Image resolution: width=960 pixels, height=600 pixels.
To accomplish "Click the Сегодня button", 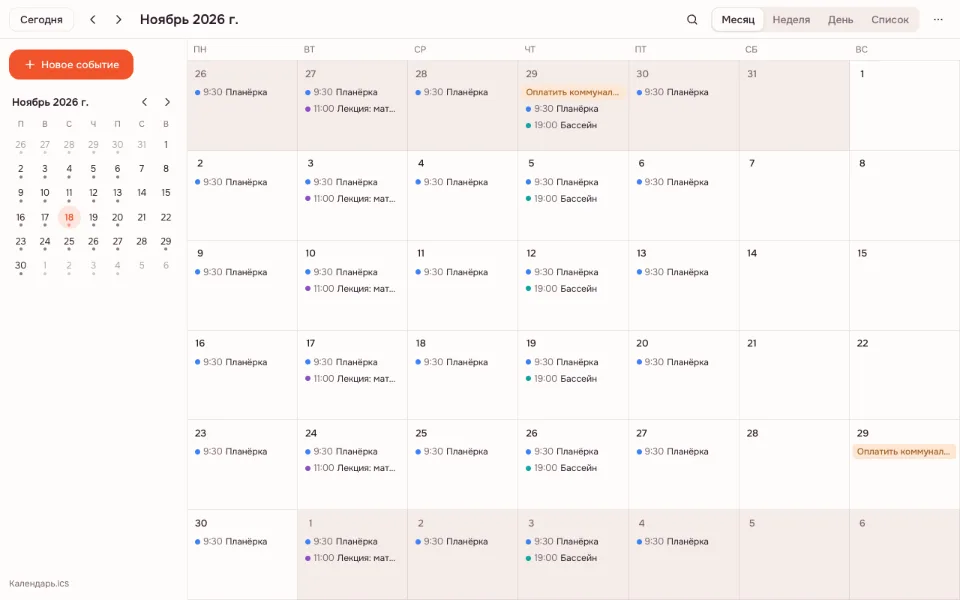I will click(x=42, y=20).
